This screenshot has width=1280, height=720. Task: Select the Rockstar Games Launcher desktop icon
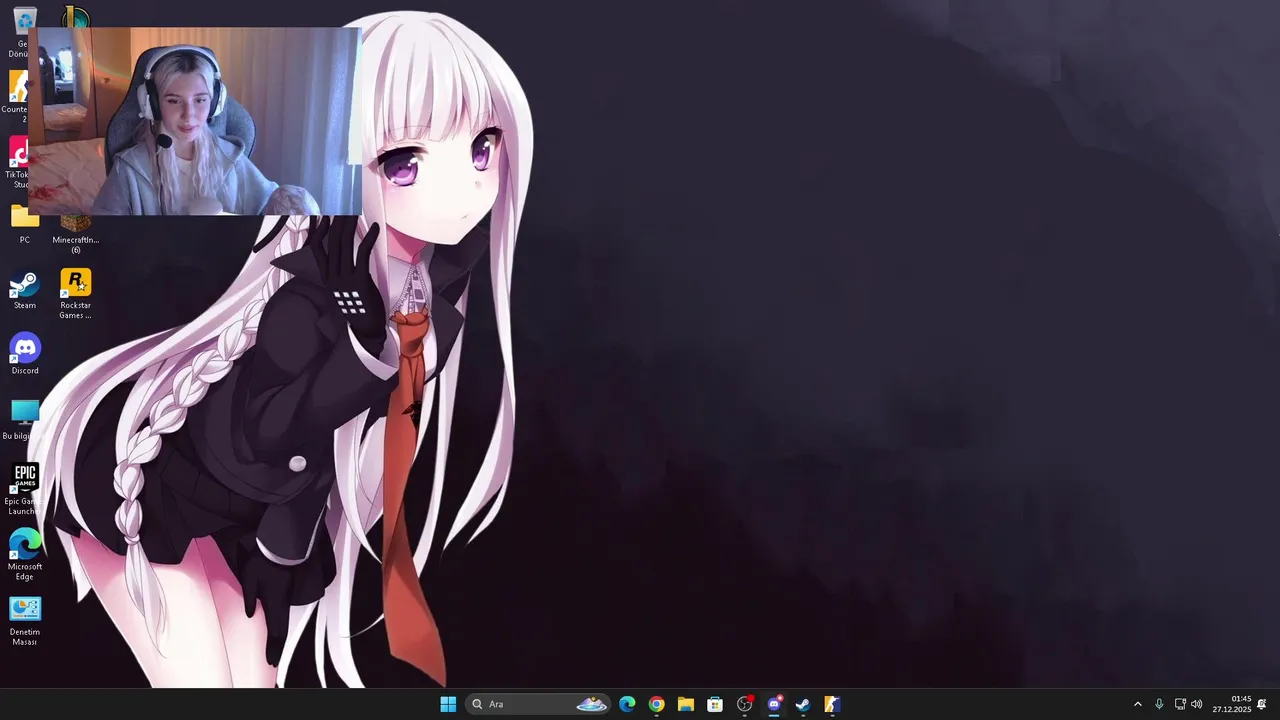point(76,294)
